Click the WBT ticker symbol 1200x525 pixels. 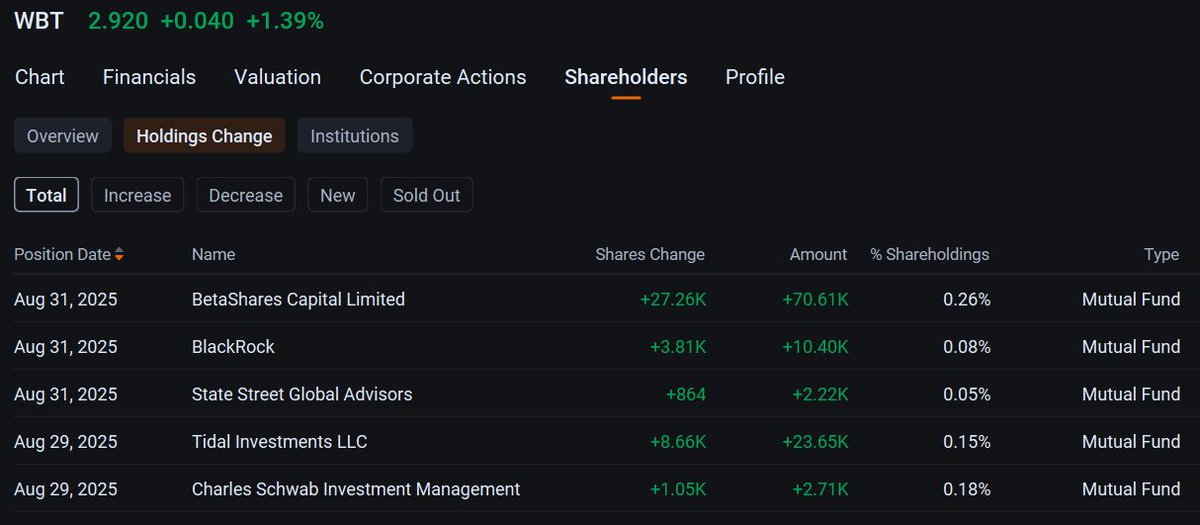[39, 21]
